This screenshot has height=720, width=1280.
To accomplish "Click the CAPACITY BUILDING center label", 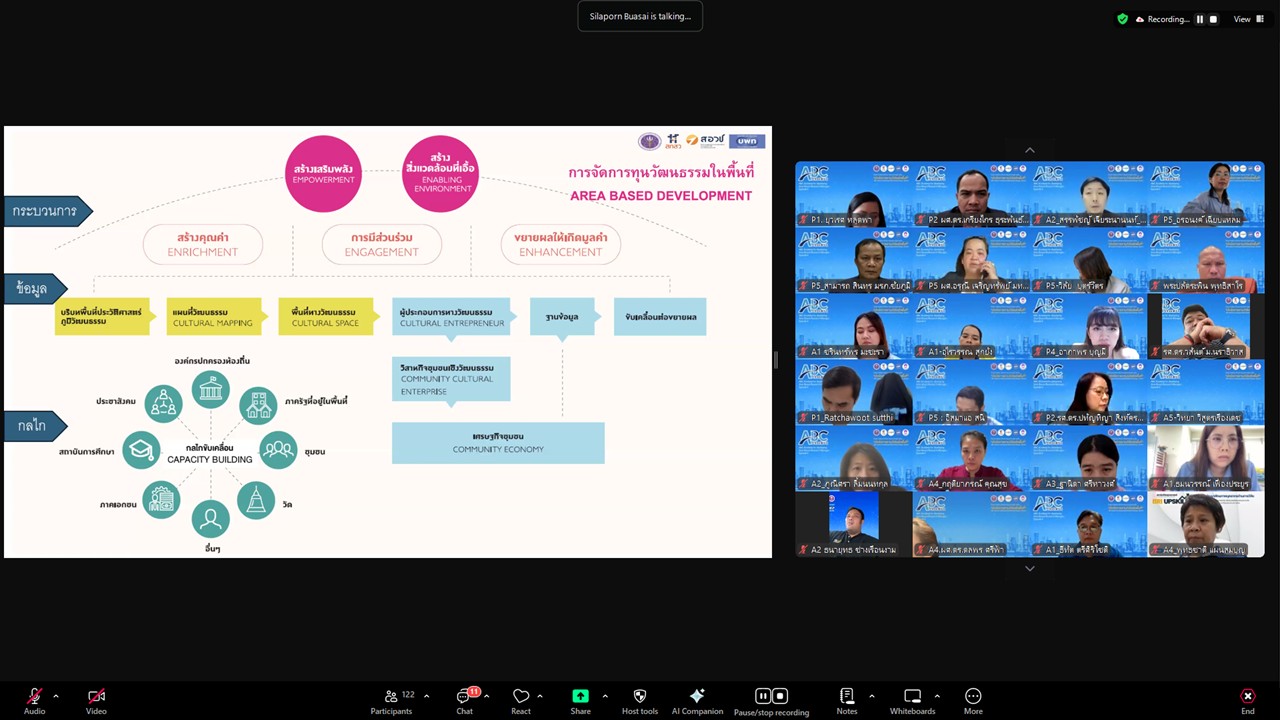I will pyautogui.click(x=210, y=454).
